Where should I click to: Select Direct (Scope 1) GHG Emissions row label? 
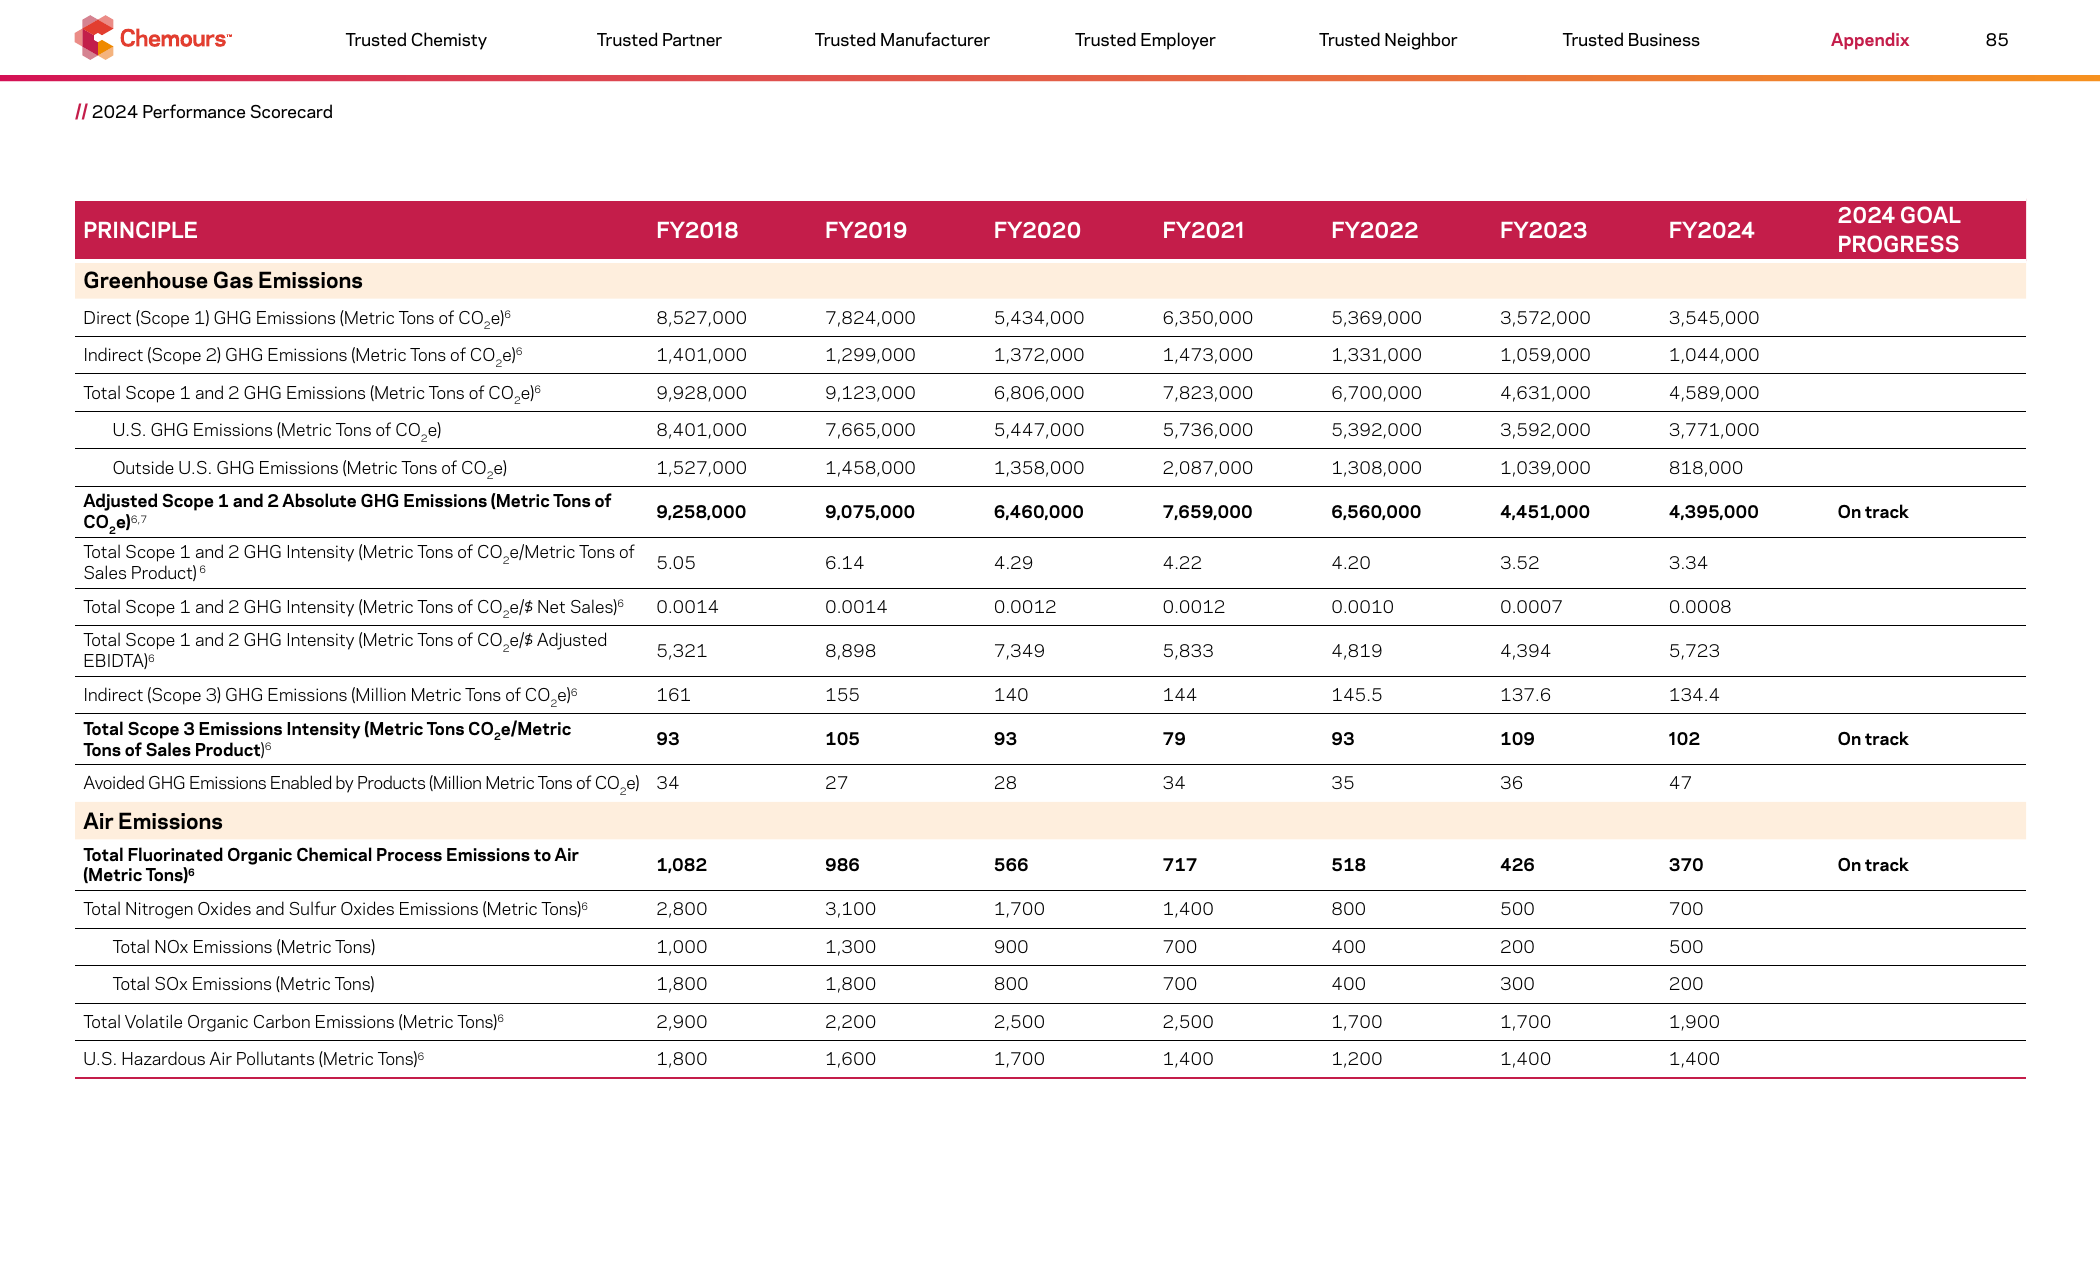pos(297,319)
